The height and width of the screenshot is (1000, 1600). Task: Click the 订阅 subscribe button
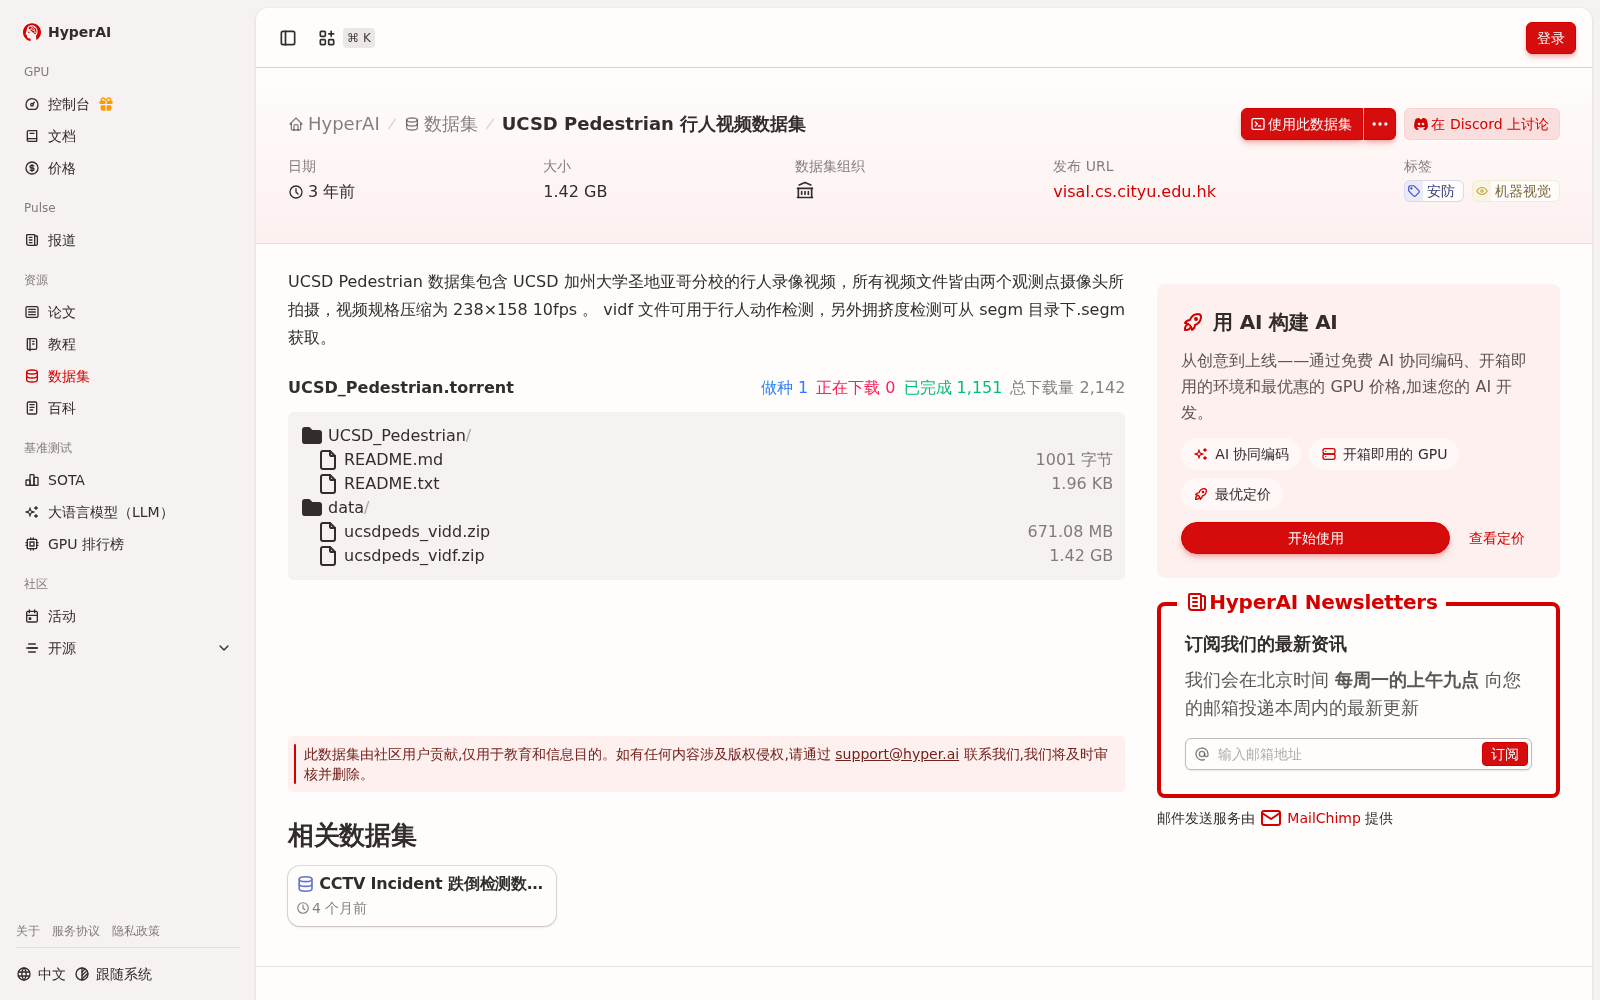point(1505,754)
